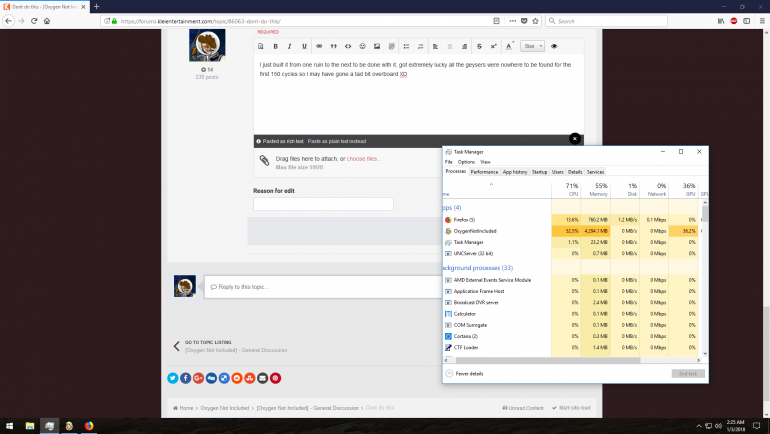Switch to the Performance tab
Screen dimensions: 770x434
(484, 172)
